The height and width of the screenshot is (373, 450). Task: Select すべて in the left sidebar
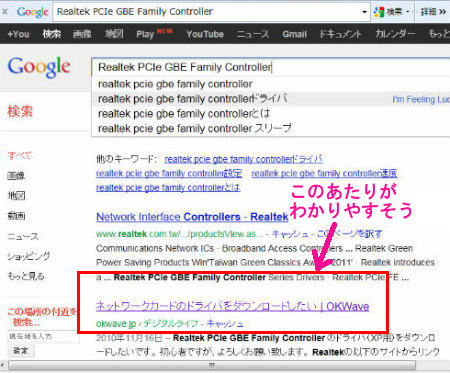click(20, 156)
